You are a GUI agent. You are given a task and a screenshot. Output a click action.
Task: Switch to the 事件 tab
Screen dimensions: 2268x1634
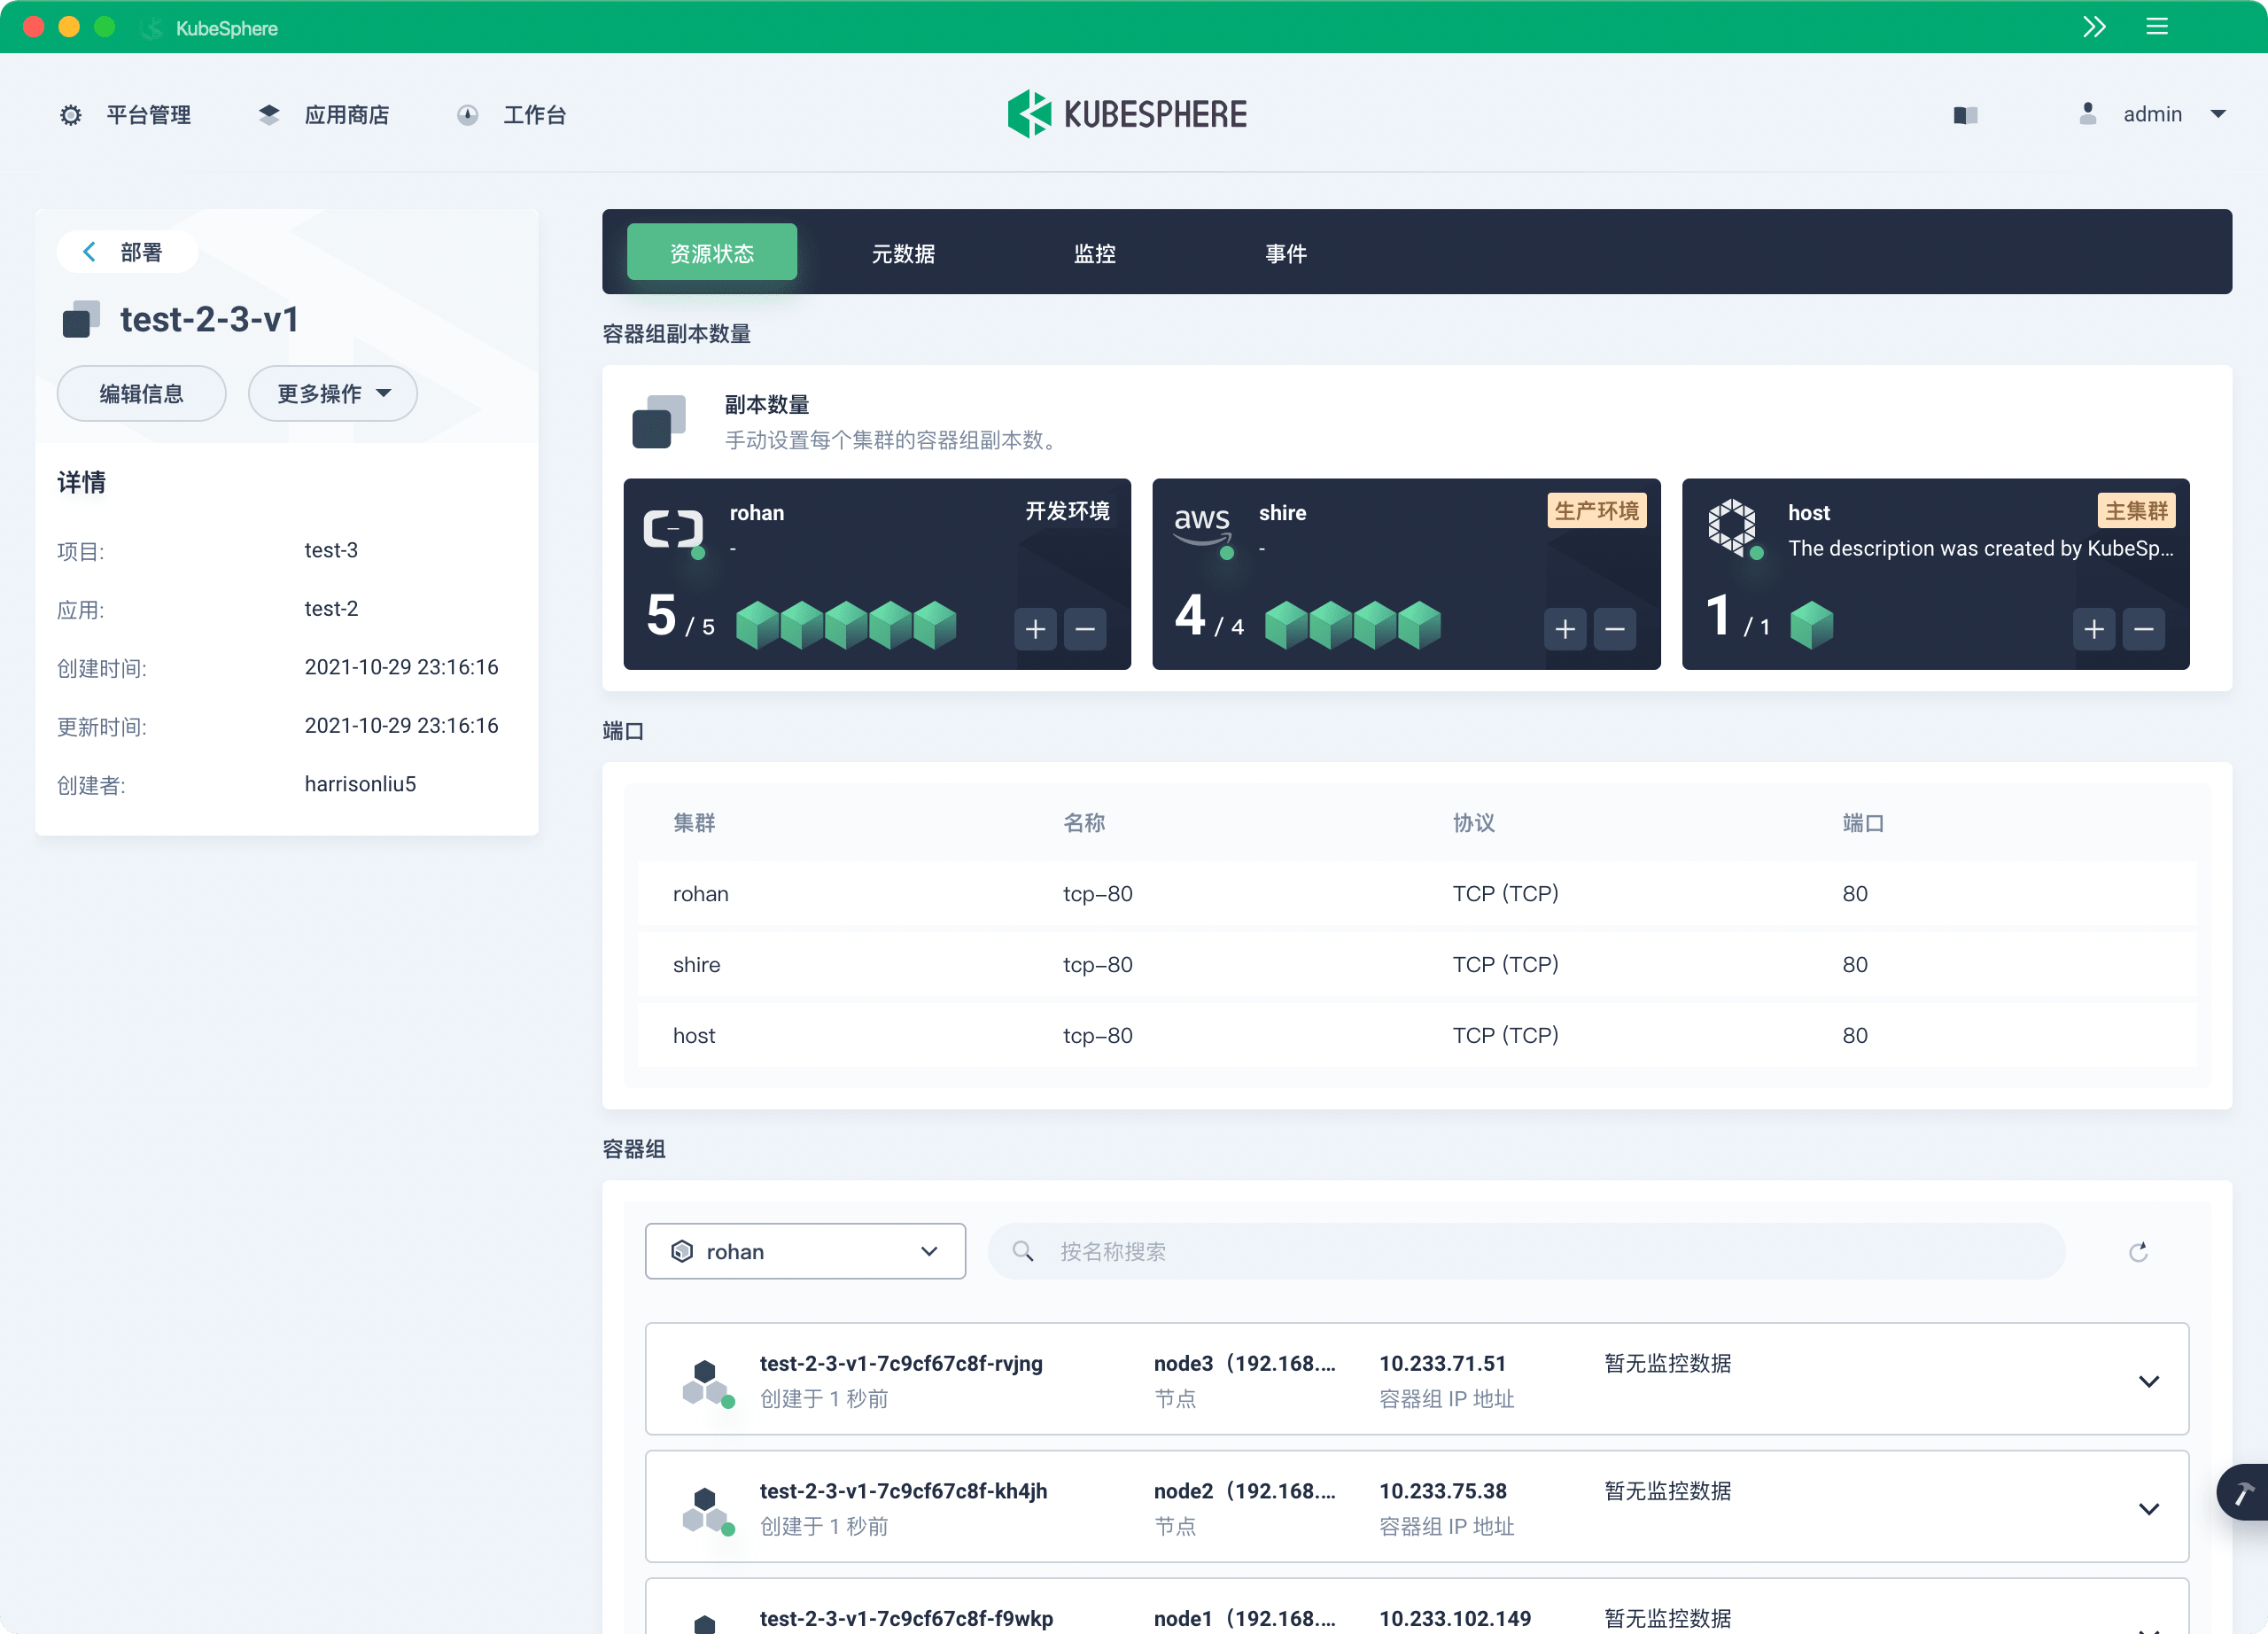tap(1285, 253)
